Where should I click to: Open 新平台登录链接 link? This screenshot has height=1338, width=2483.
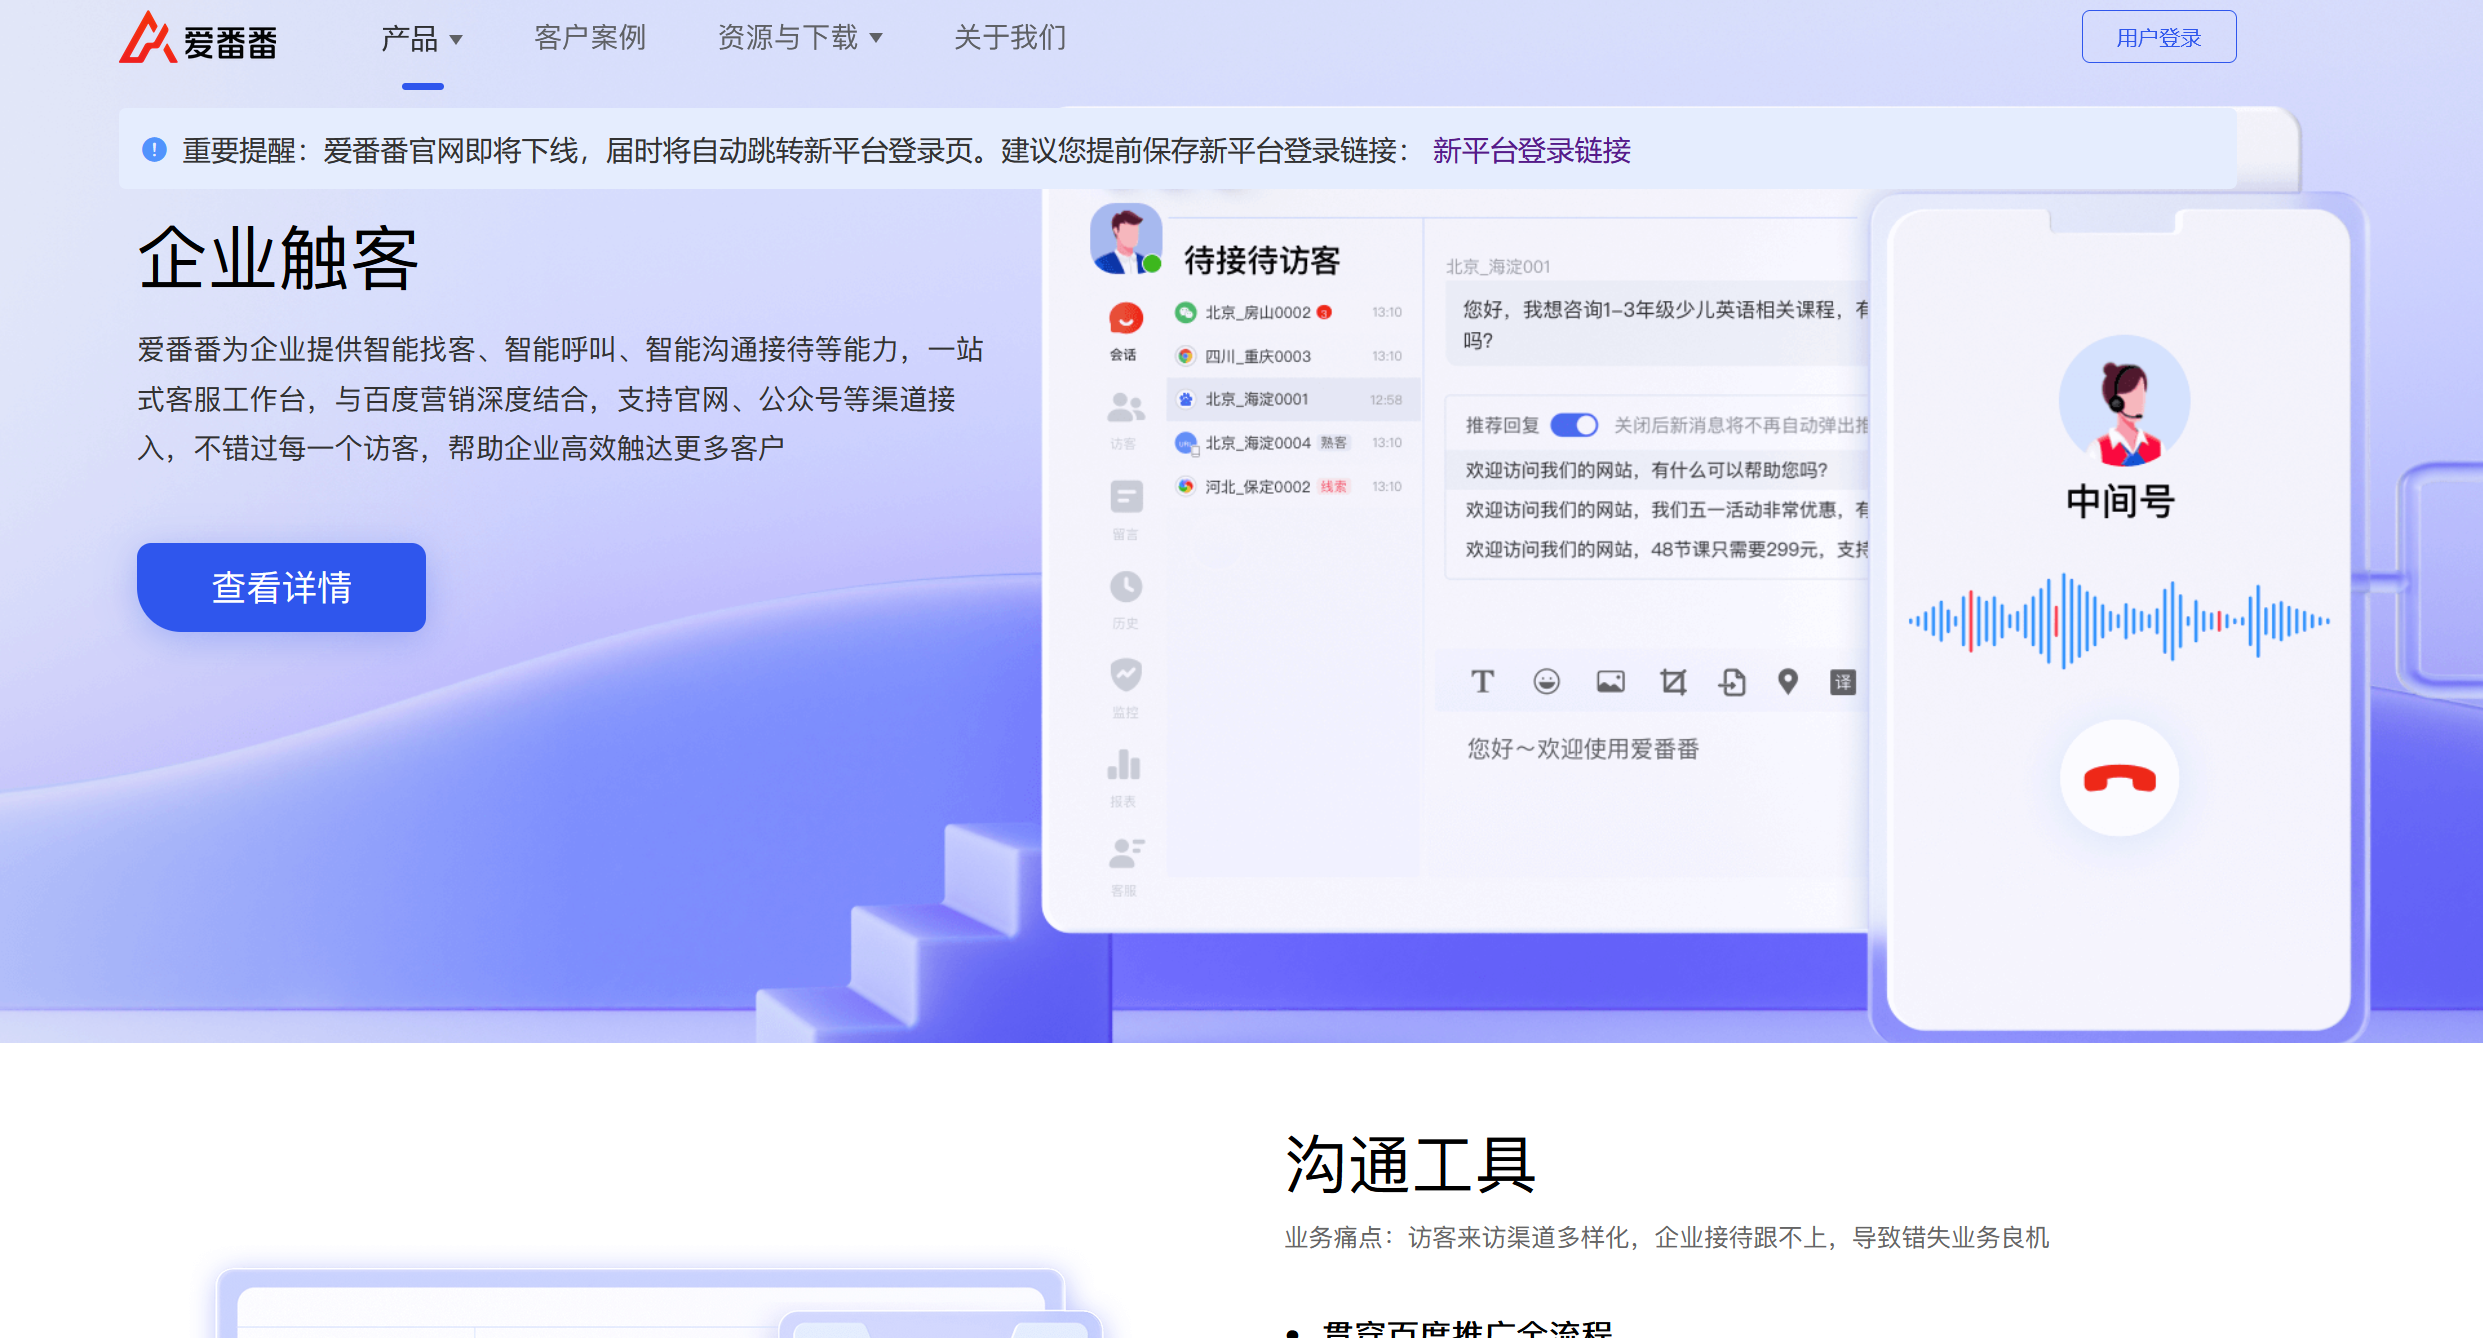tap(1531, 151)
